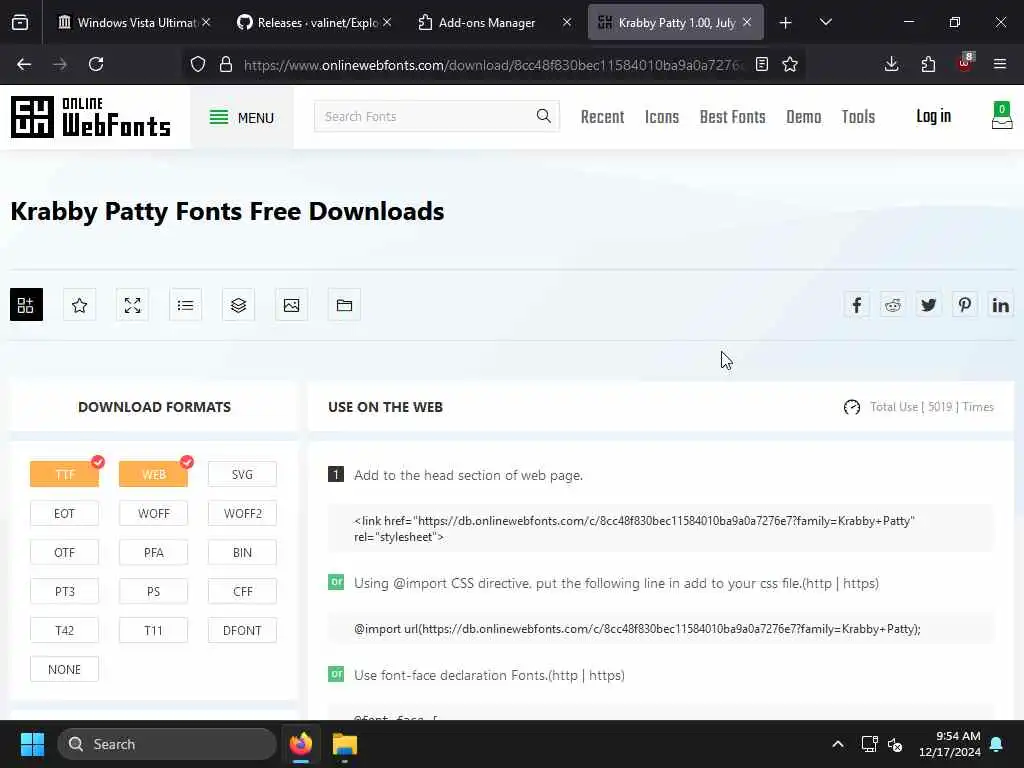Image resolution: width=1024 pixels, height=768 pixels.
Task: Select the PT3 download format
Action: 65,591
